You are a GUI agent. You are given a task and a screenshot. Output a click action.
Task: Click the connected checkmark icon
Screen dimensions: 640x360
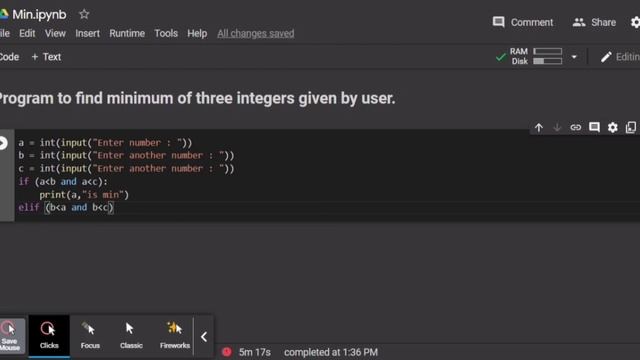coord(500,57)
